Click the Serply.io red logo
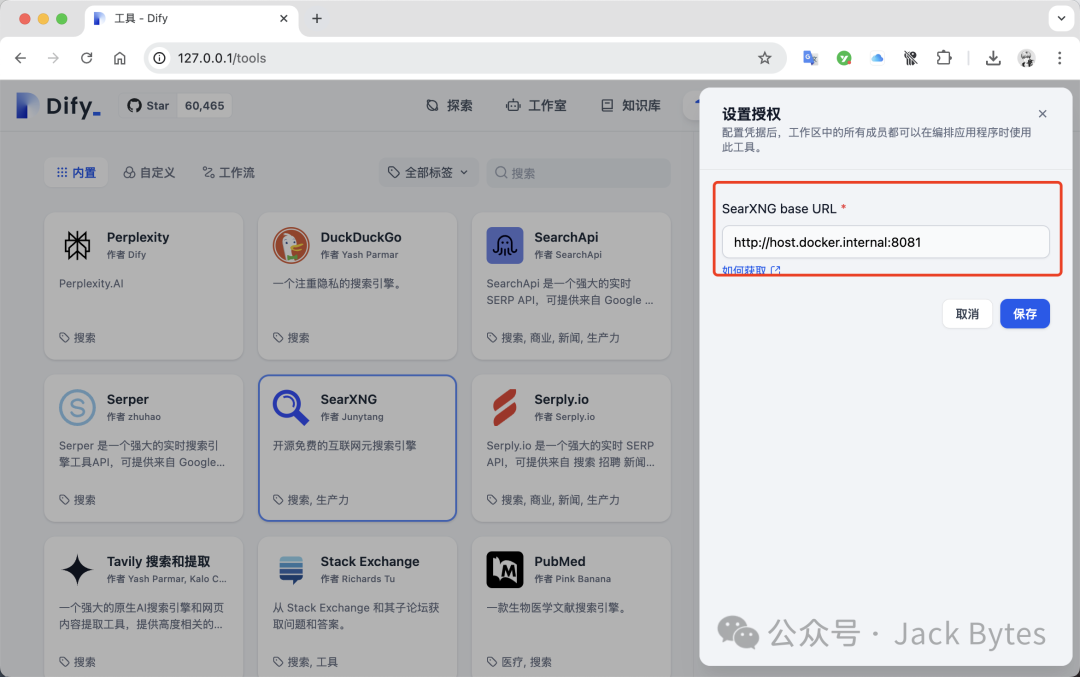This screenshot has width=1080, height=677. pyautogui.click(x=505, y=407)
